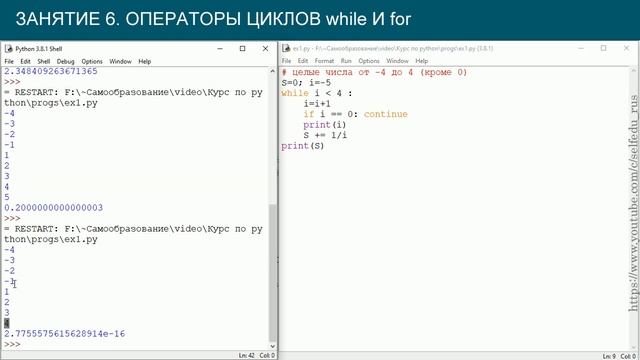Open Edit menu in Python Shell
Viewport: 640px width, 360px height.
click(25, 61)
